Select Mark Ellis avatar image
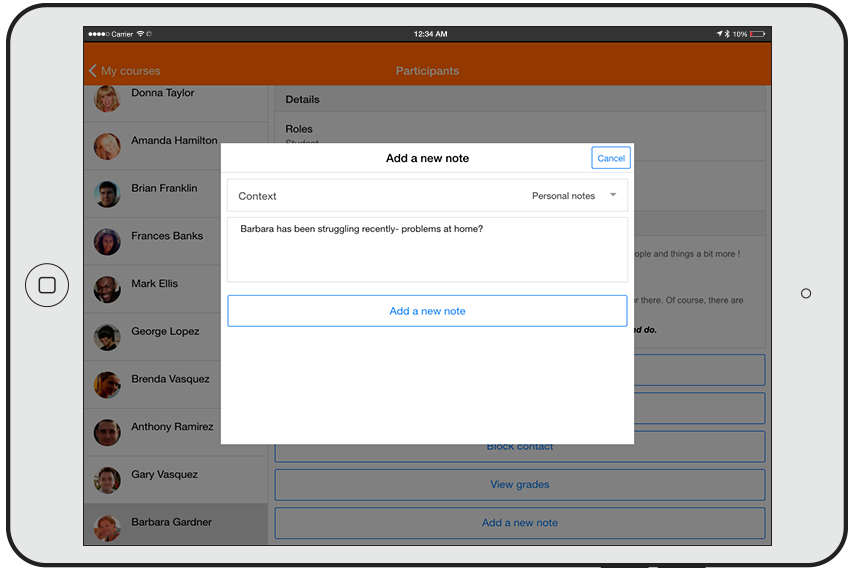This screenshot has height=568, width=852. click(x=107, y=290)
